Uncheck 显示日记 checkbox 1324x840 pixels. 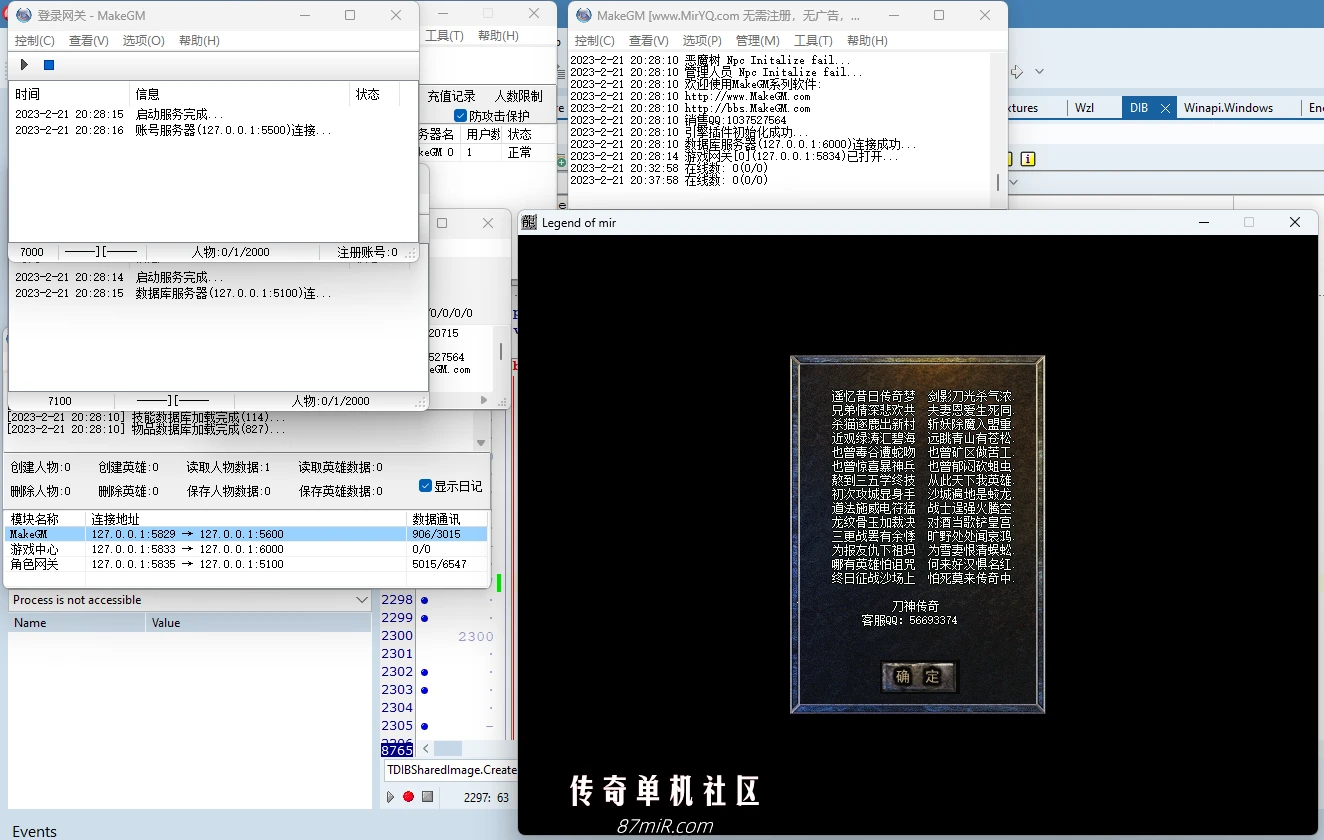[x=426, y=486]
